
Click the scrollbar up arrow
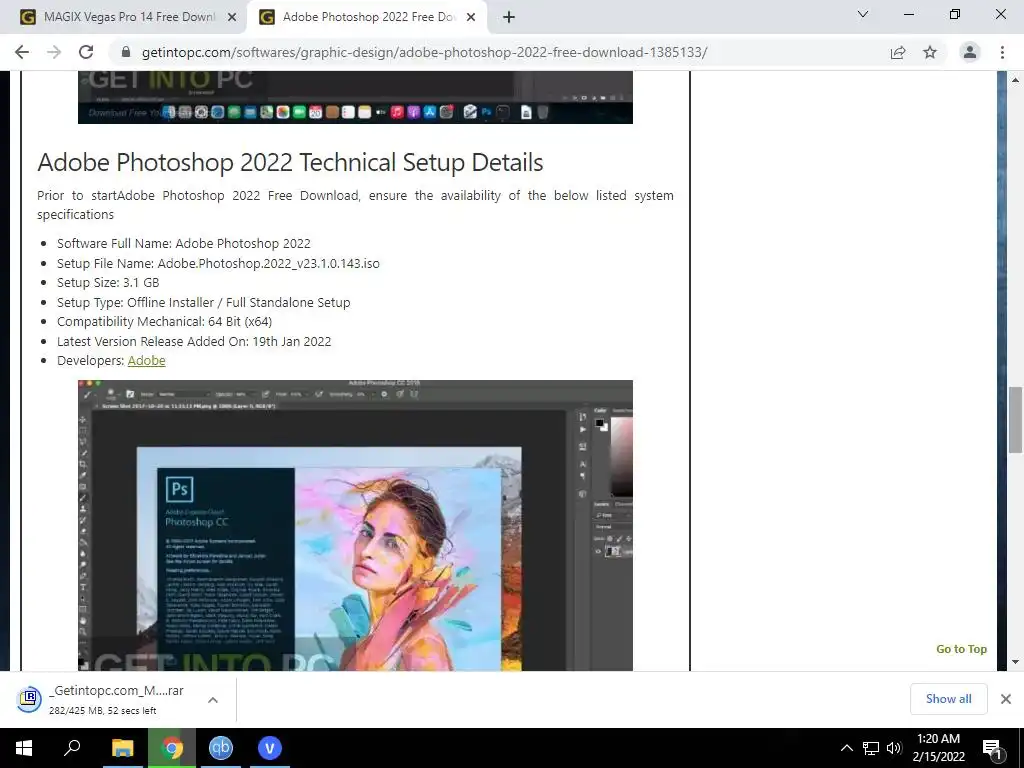click(1015, 80)
